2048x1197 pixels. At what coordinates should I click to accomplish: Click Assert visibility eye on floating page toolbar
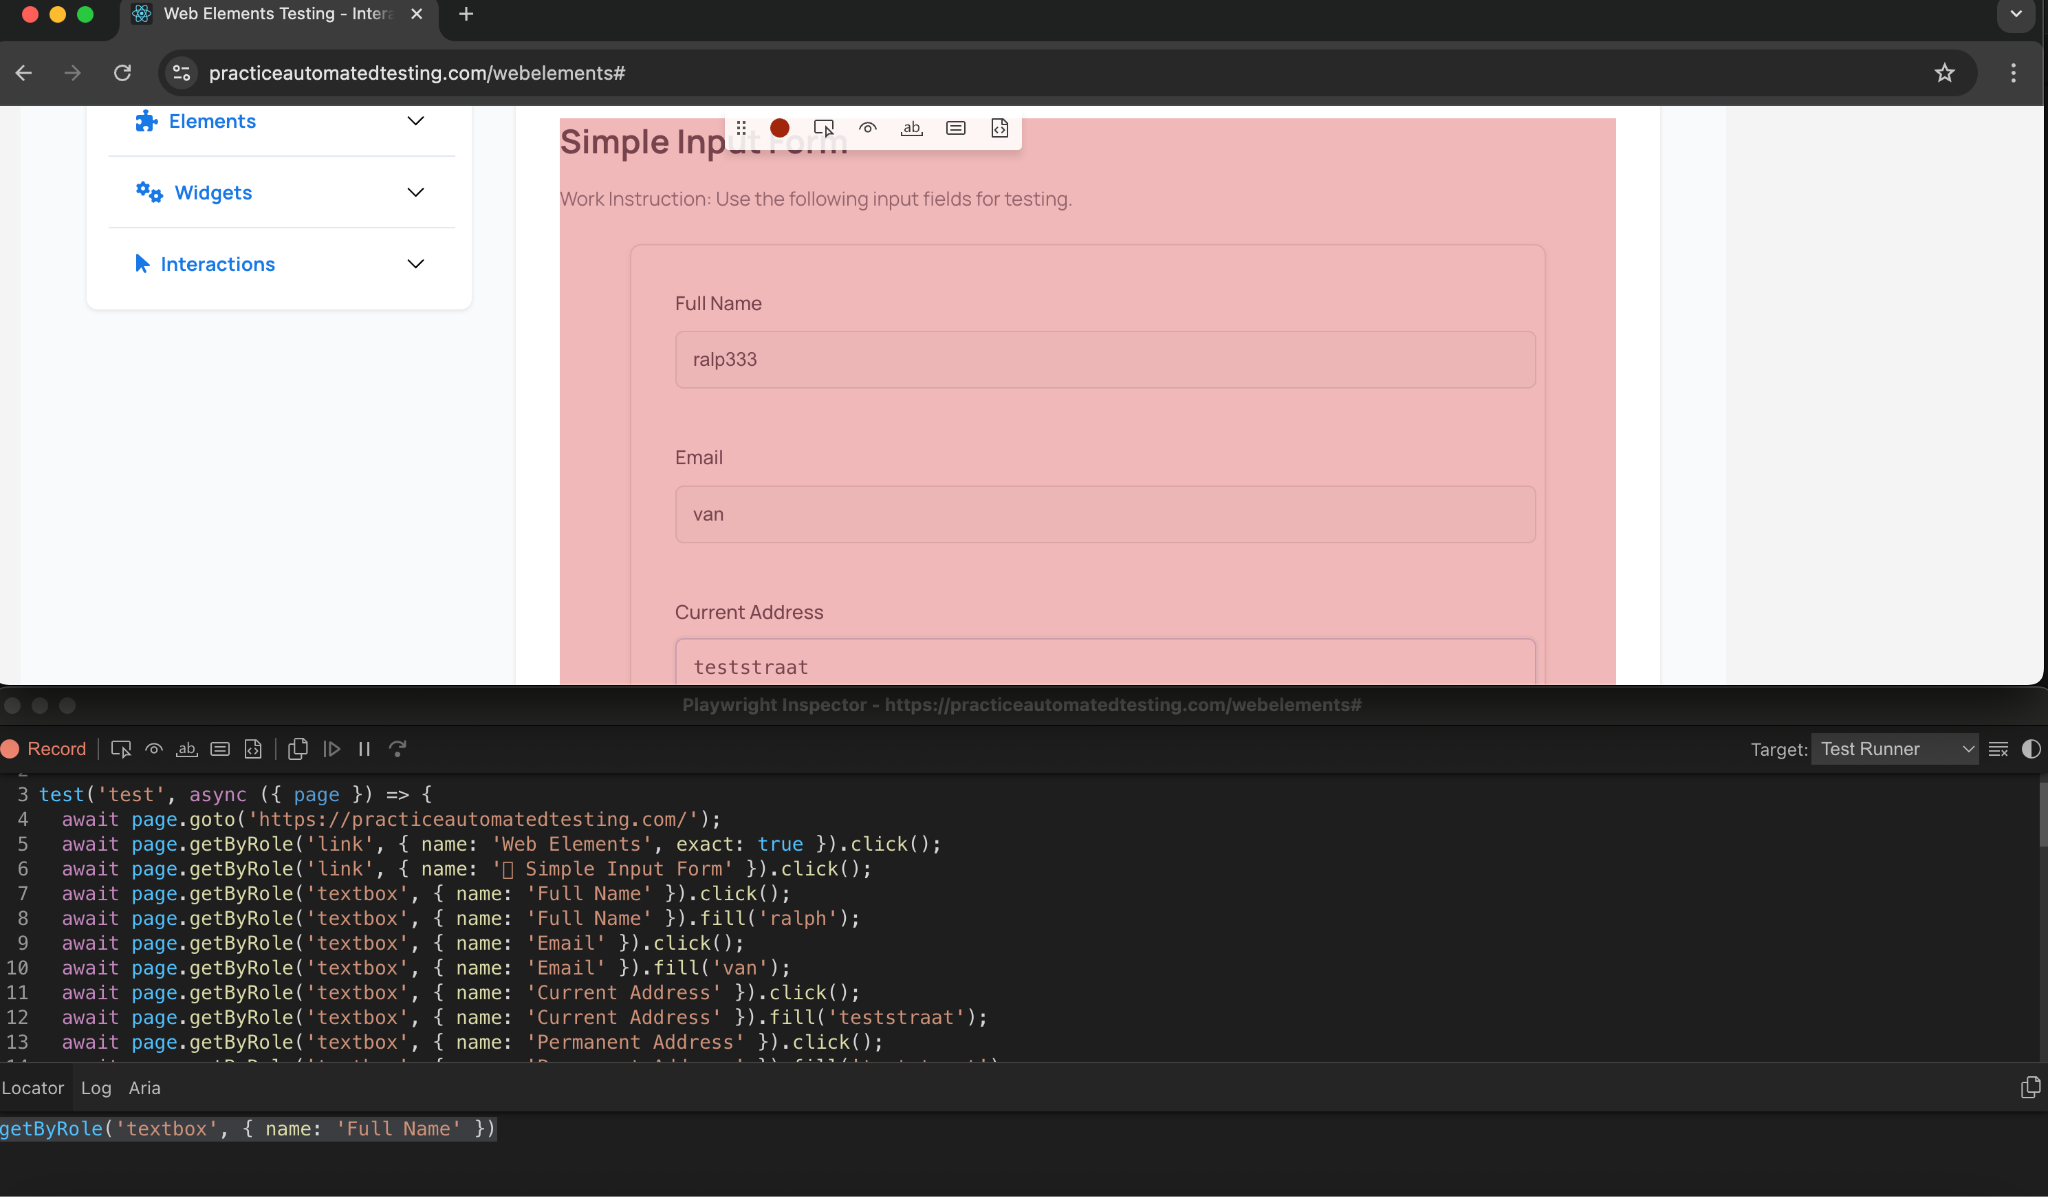pyautogui.click(x=868, y=128)
